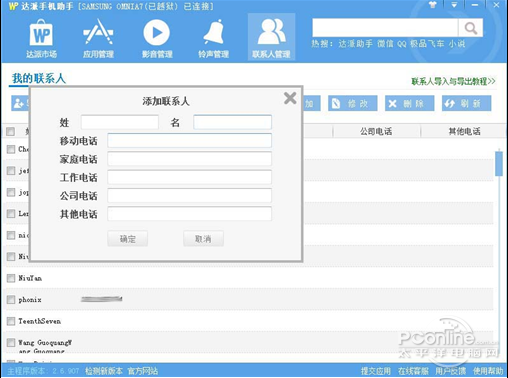Click 检测新版本 in status bar

coord(104,371)
